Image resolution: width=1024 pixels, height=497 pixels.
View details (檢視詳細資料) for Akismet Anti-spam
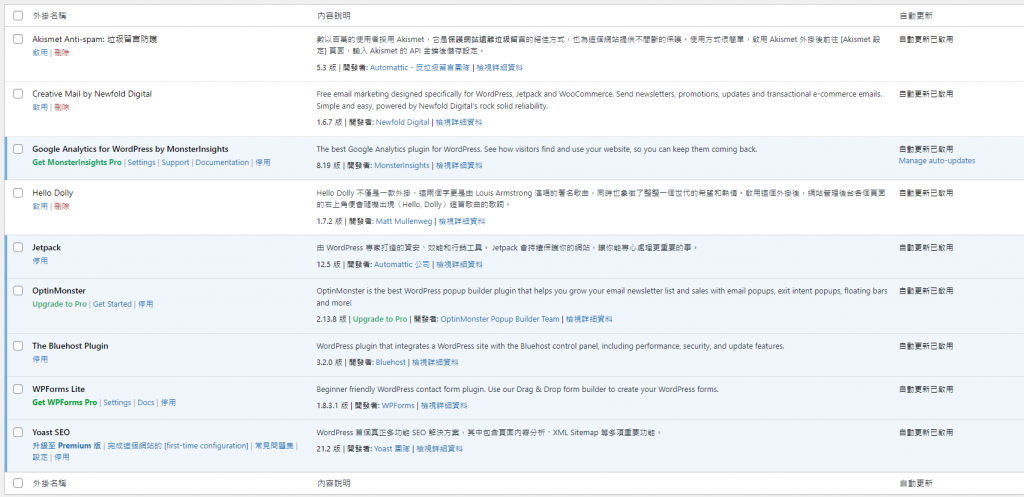pyautogui.click(x=500, y=67)
